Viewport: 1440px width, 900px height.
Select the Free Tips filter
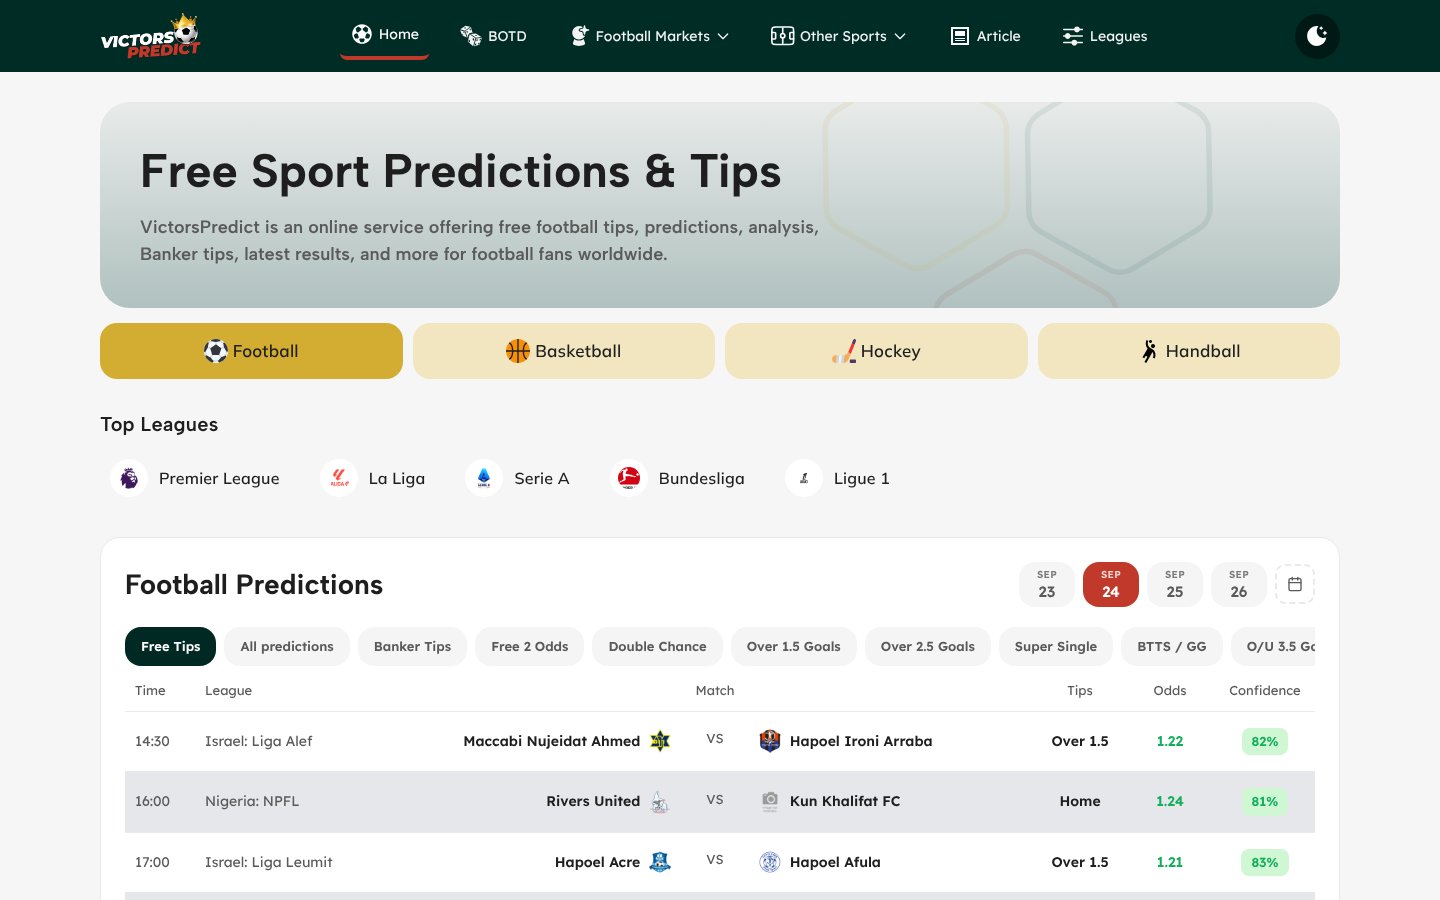(171, 646)
